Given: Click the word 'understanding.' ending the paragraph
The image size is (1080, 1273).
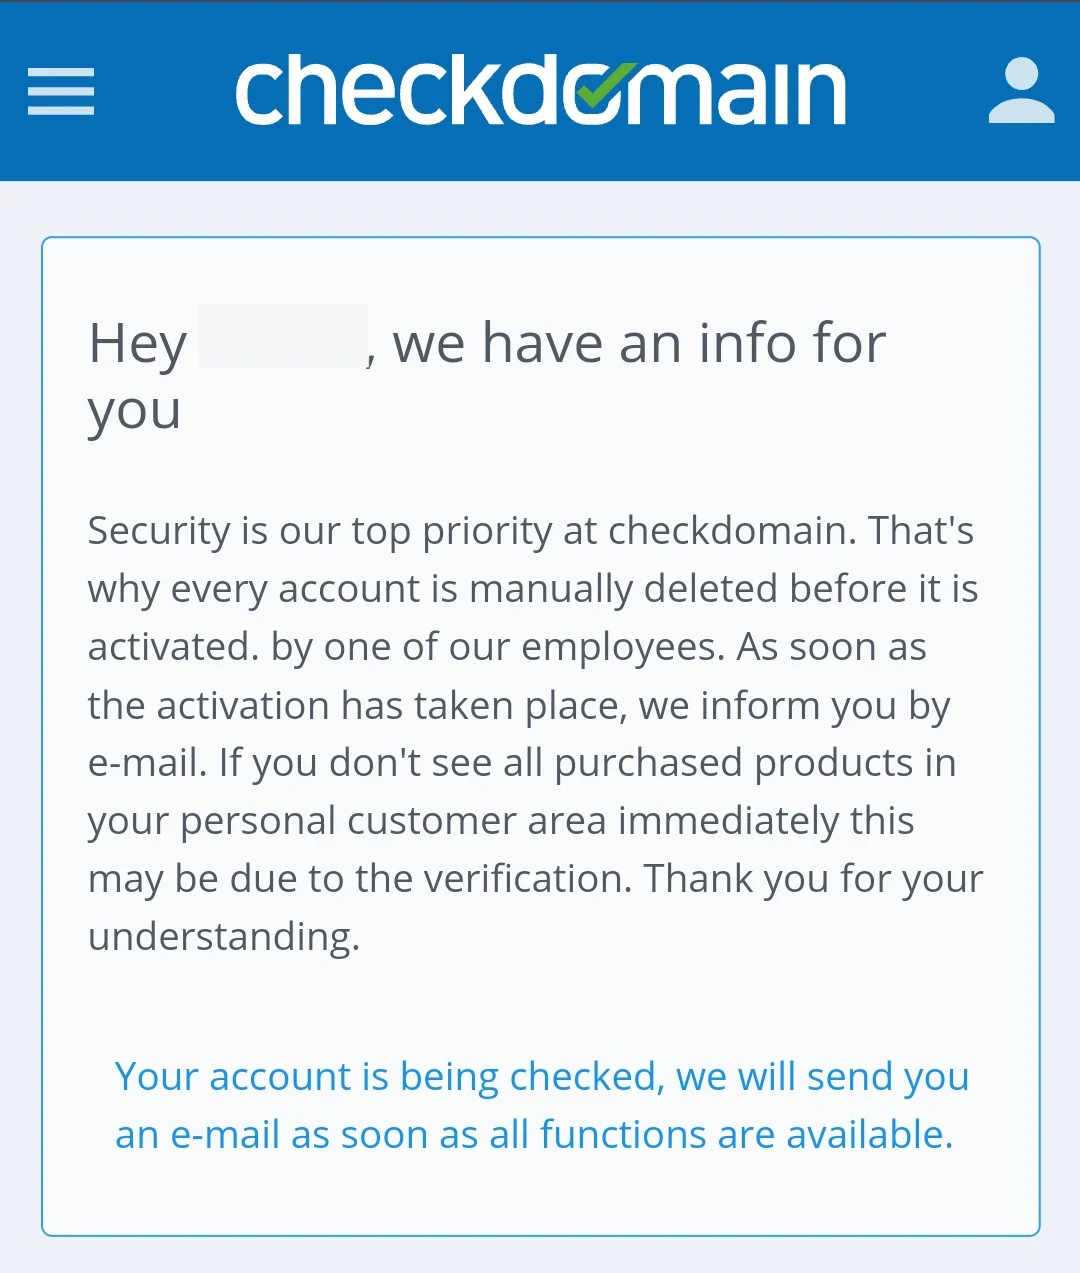Looking at the screenshot, I should (223, 937).
